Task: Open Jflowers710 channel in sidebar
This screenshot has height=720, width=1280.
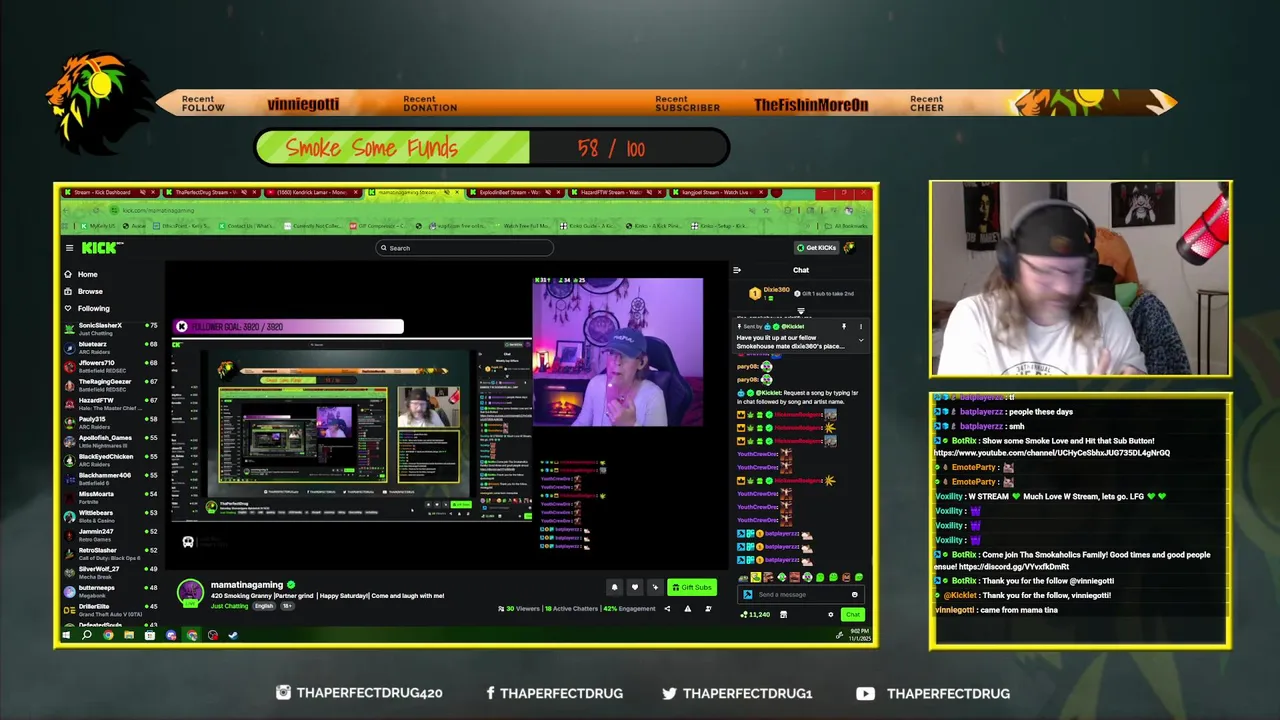Action: [112, 366]
